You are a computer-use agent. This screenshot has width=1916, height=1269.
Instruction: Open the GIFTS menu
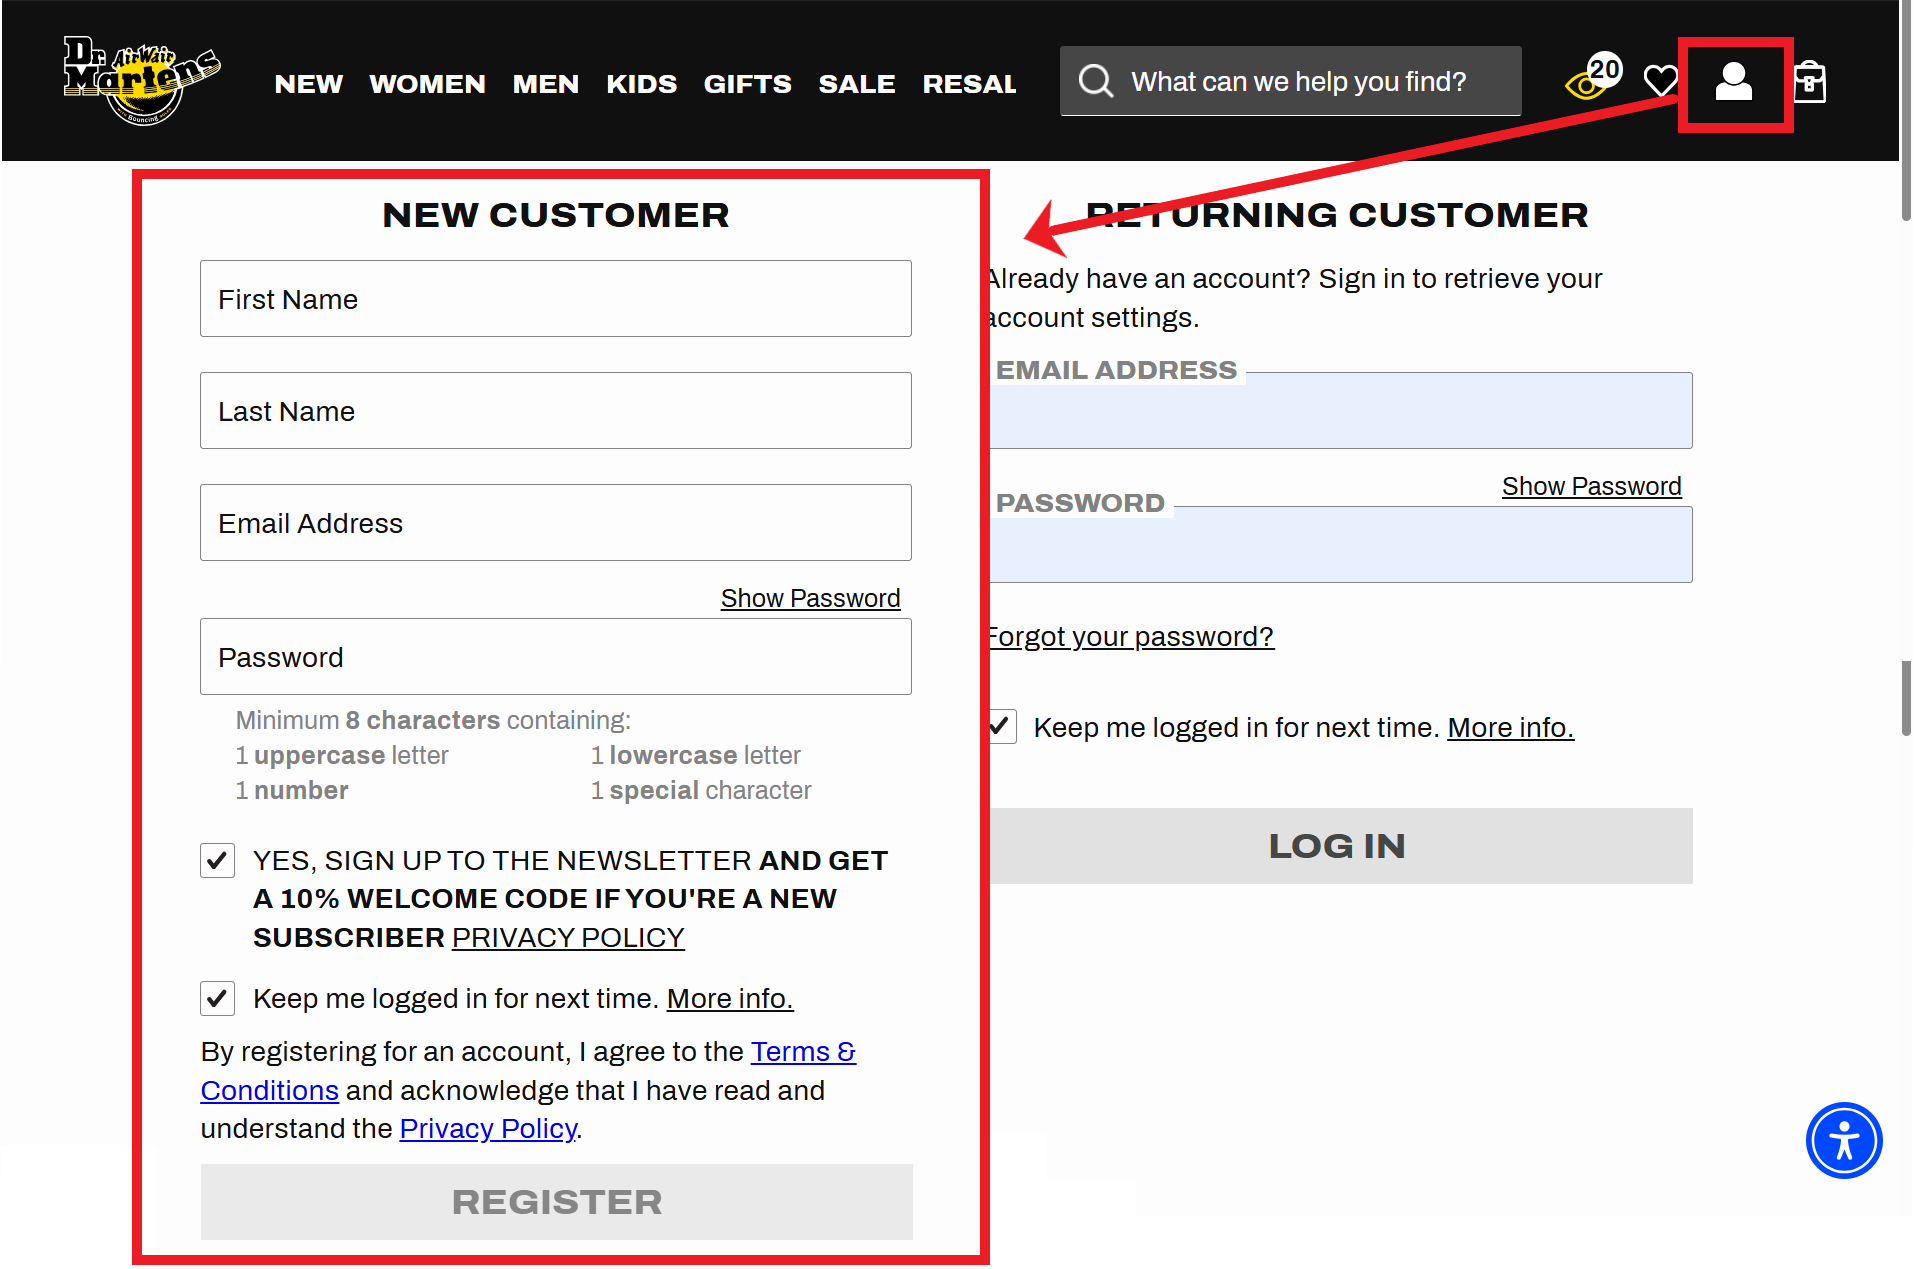click(747, 84)
